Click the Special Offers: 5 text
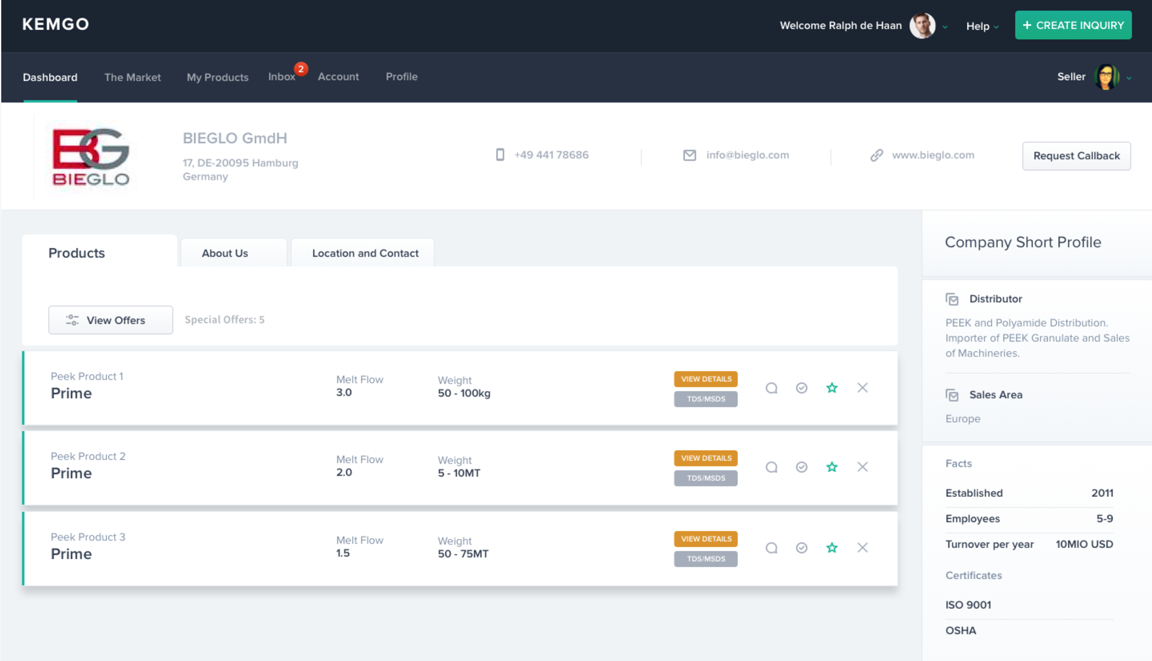 224,319
